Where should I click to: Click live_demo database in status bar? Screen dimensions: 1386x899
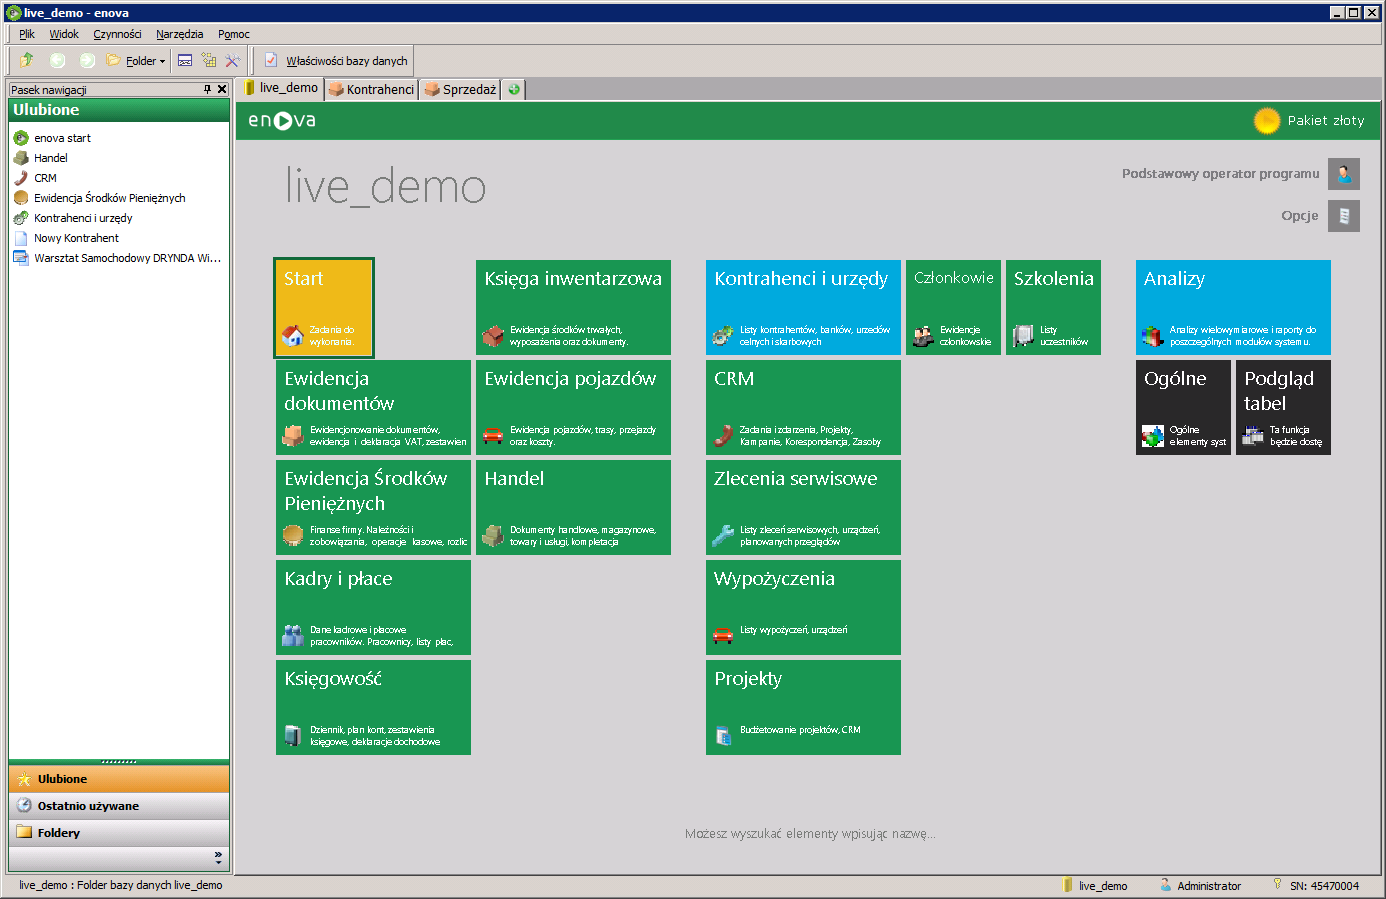pos(1094,886)
